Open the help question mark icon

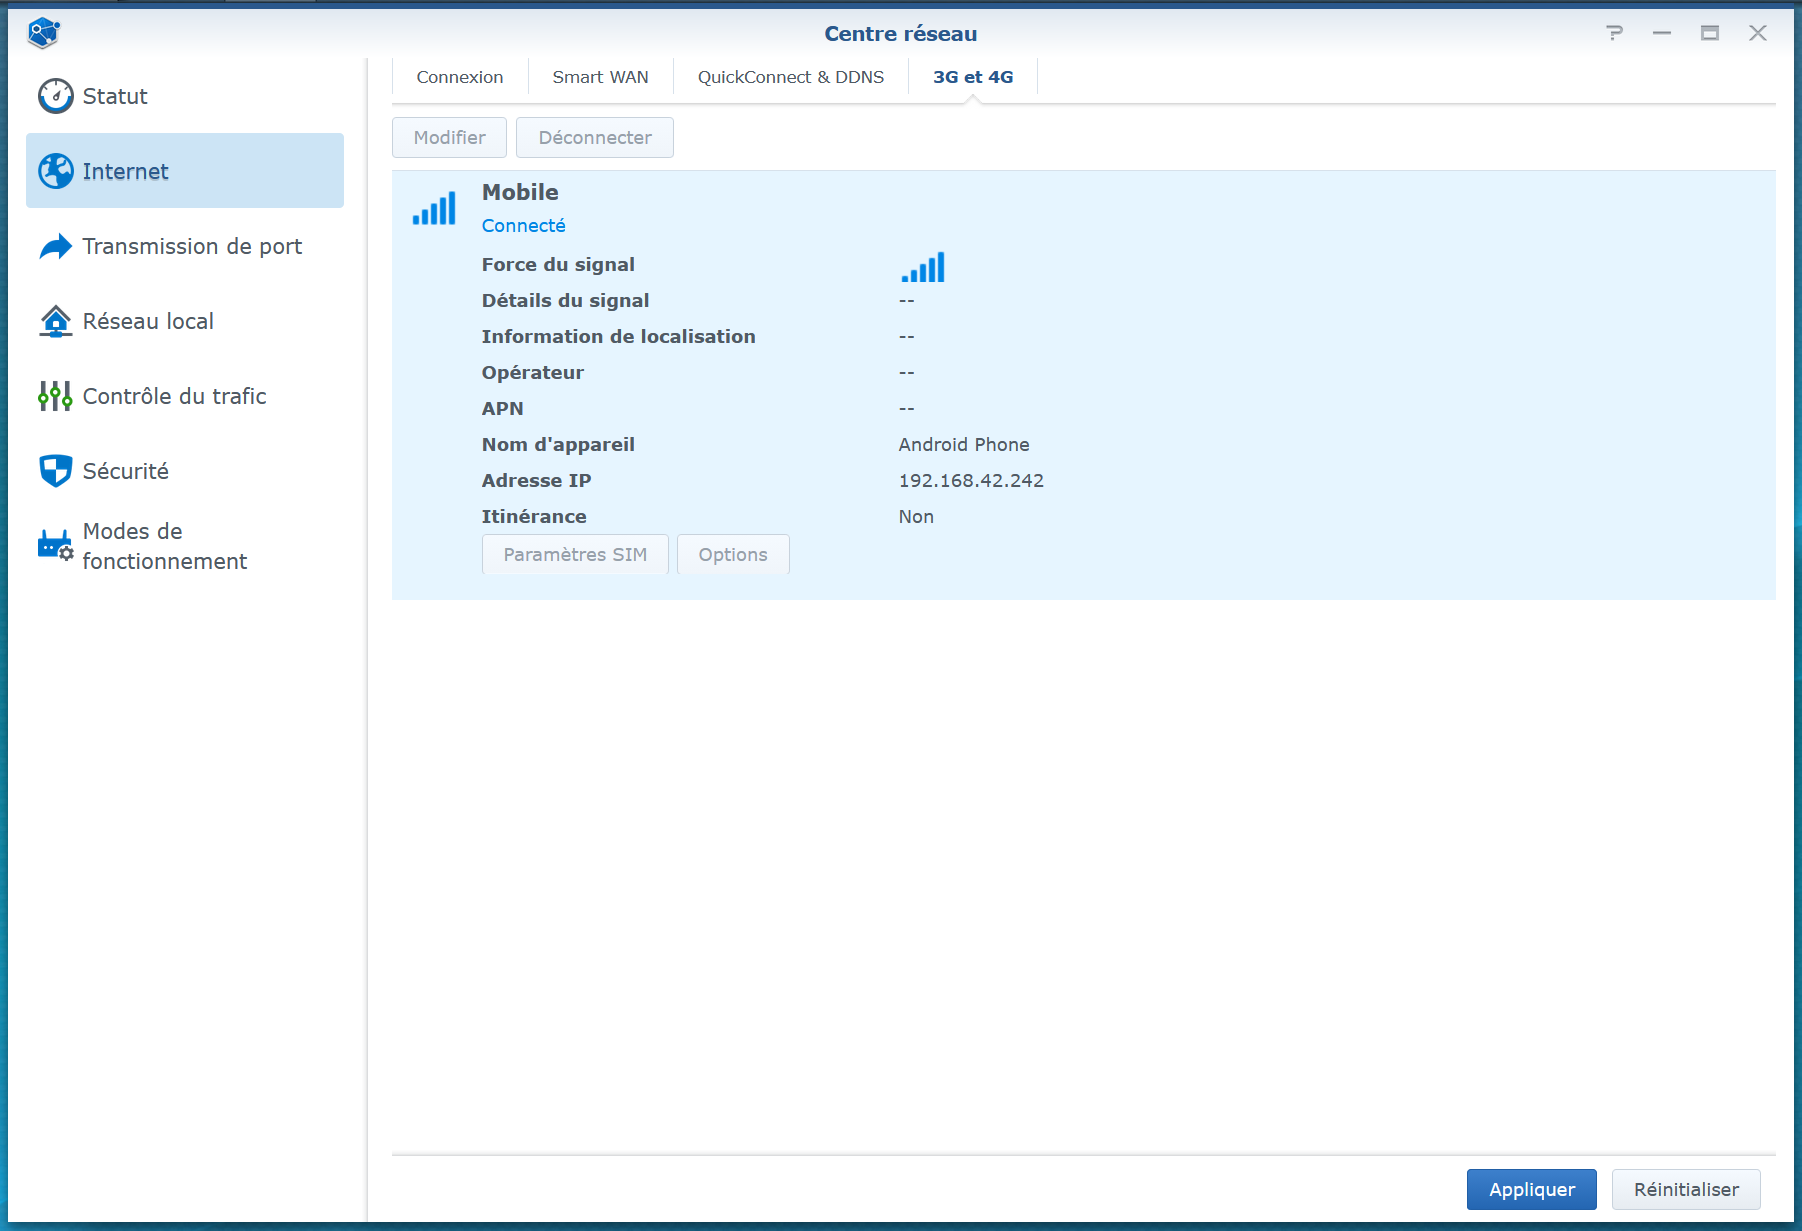(x=1614, y=33)
